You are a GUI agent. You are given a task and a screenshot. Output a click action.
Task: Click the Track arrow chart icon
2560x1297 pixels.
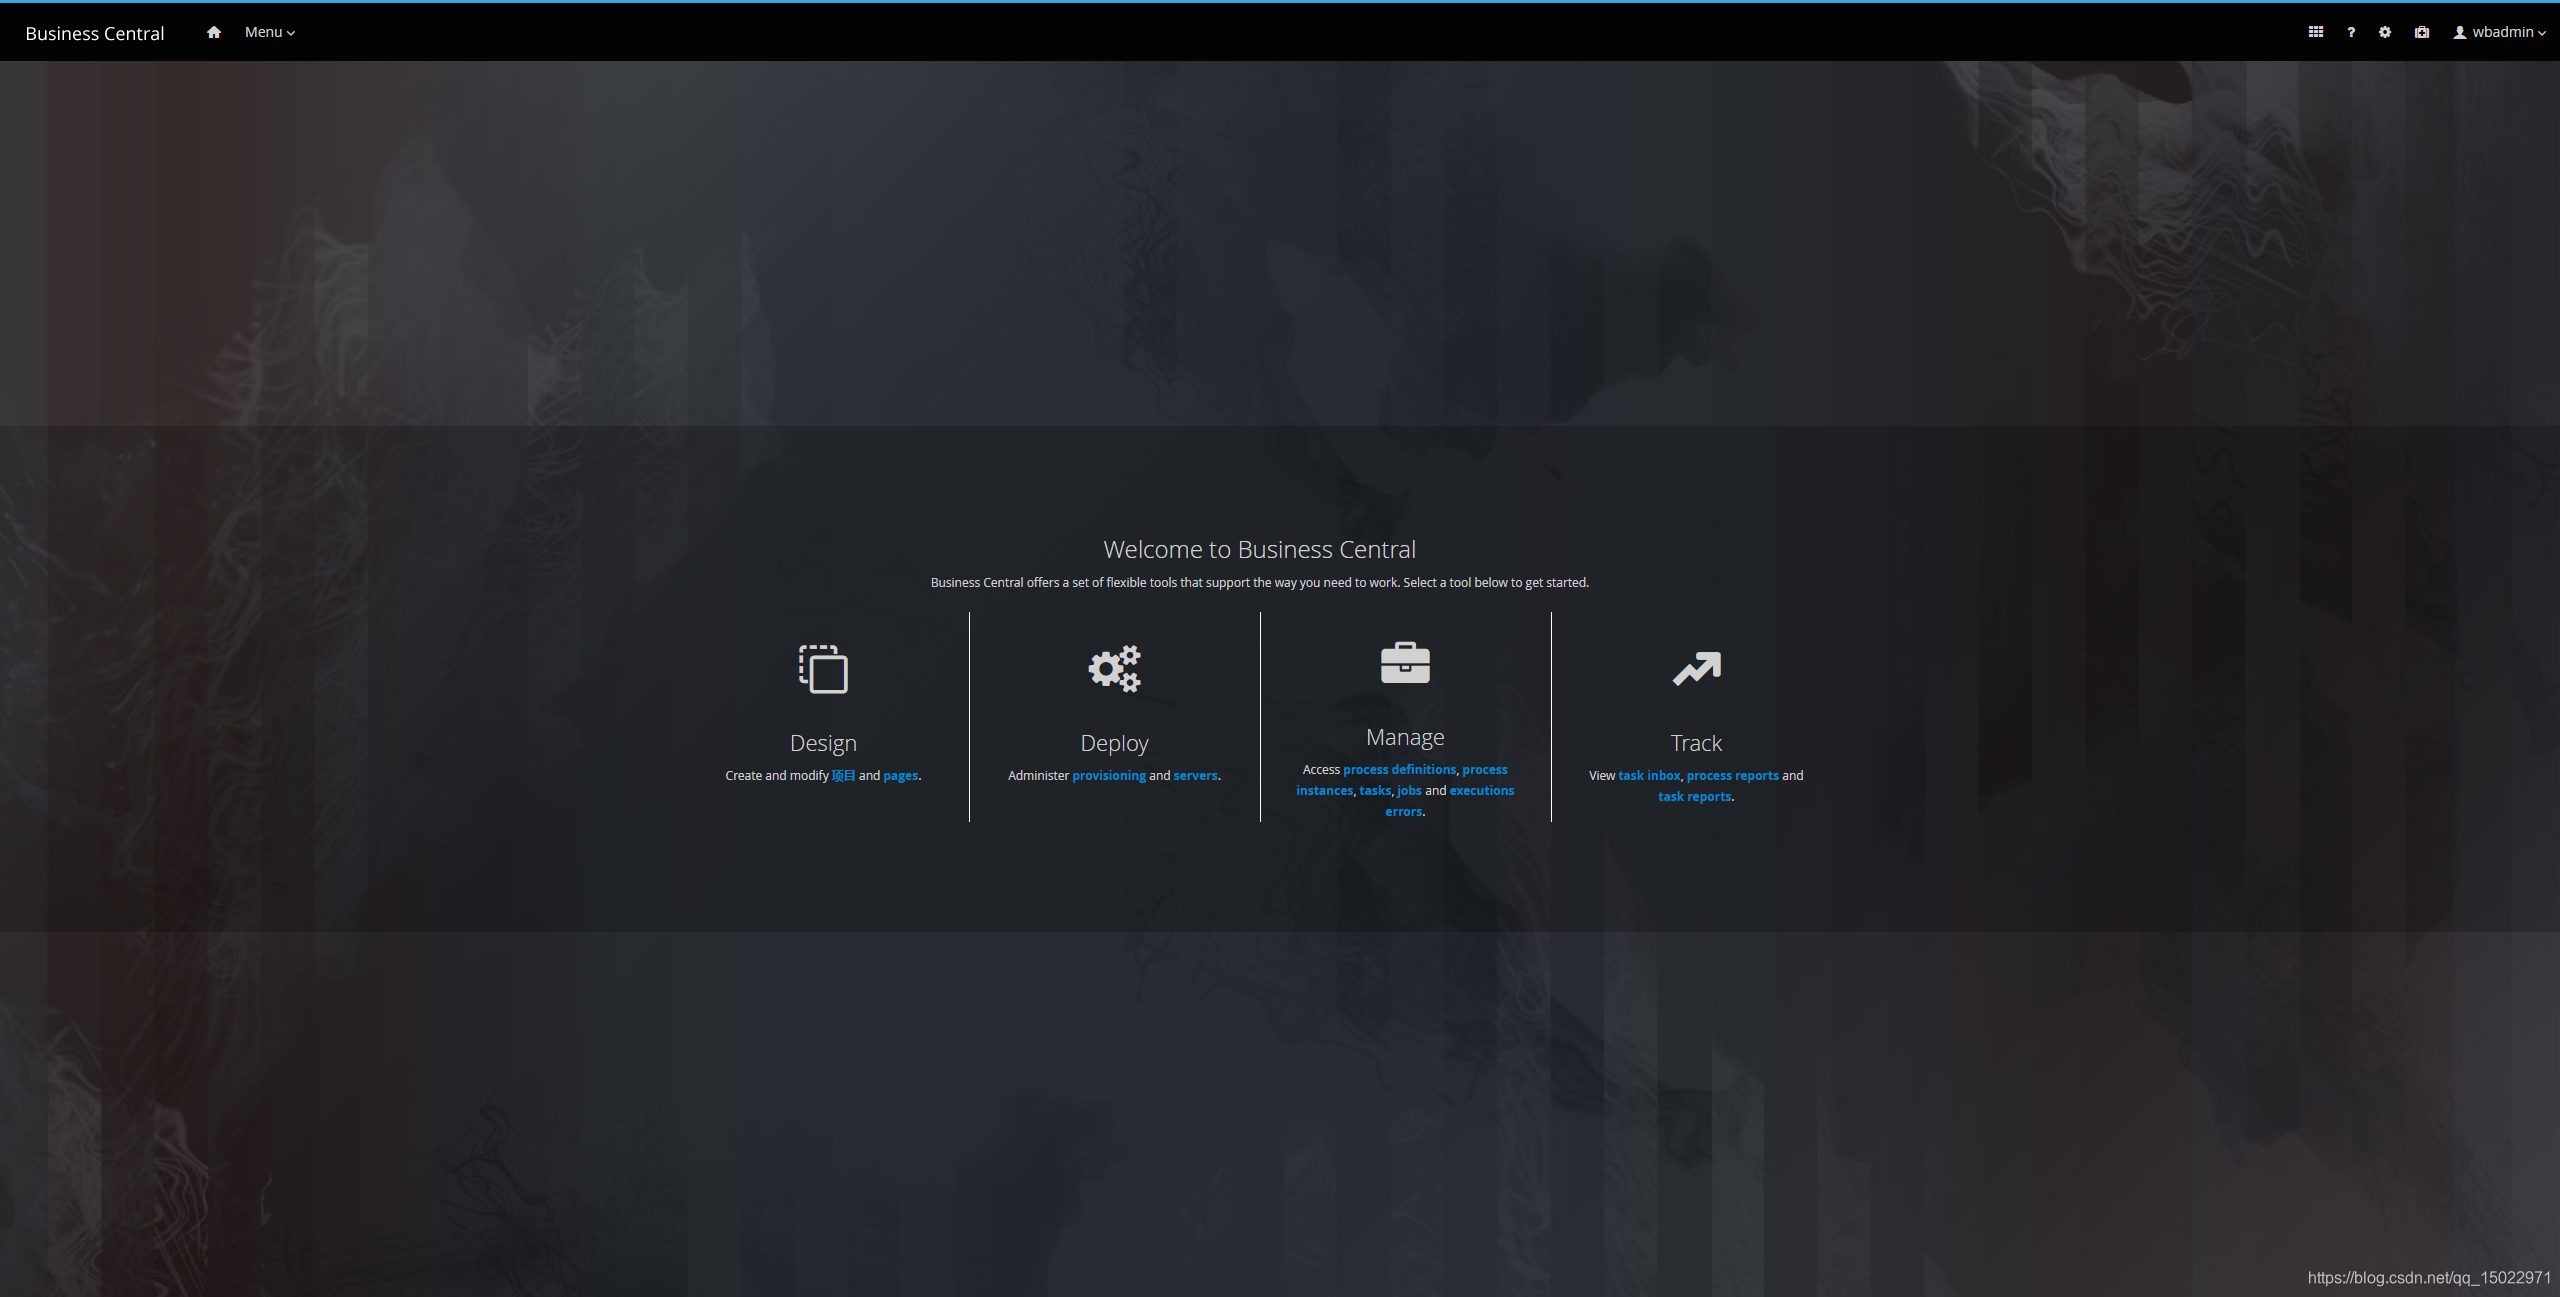click(x=1696, y=669)
